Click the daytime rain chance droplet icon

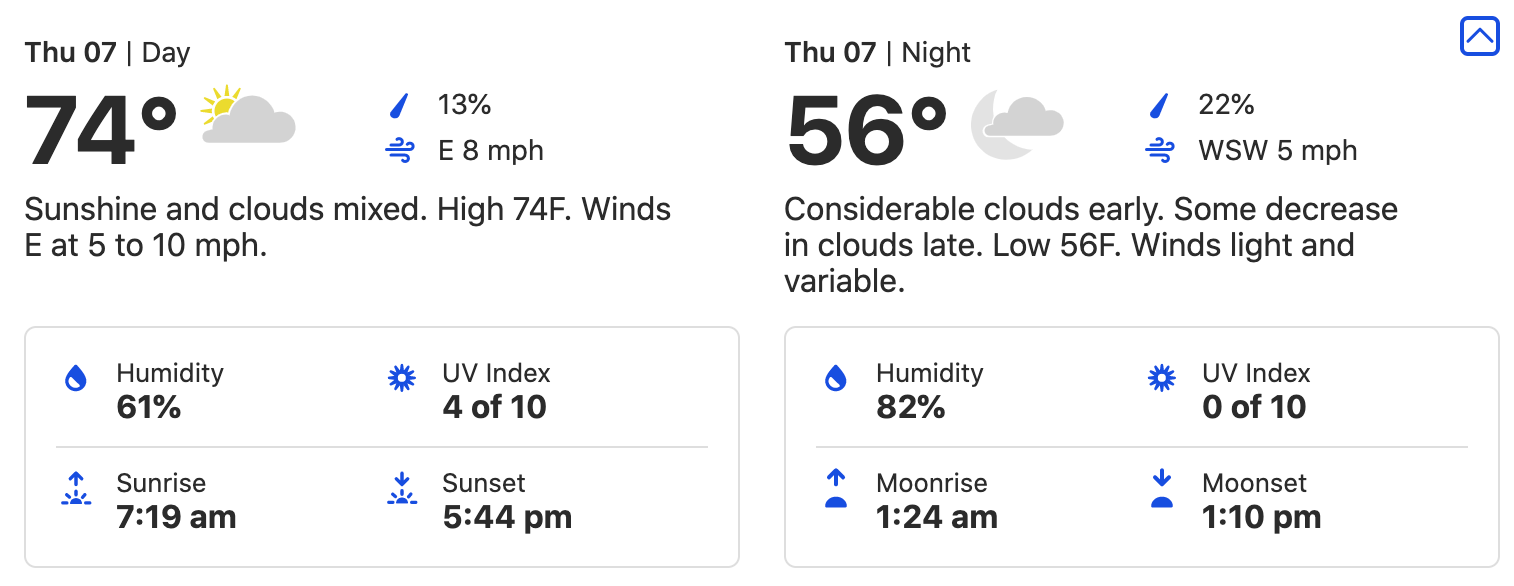pyautogui.click(x=400, y=105)
